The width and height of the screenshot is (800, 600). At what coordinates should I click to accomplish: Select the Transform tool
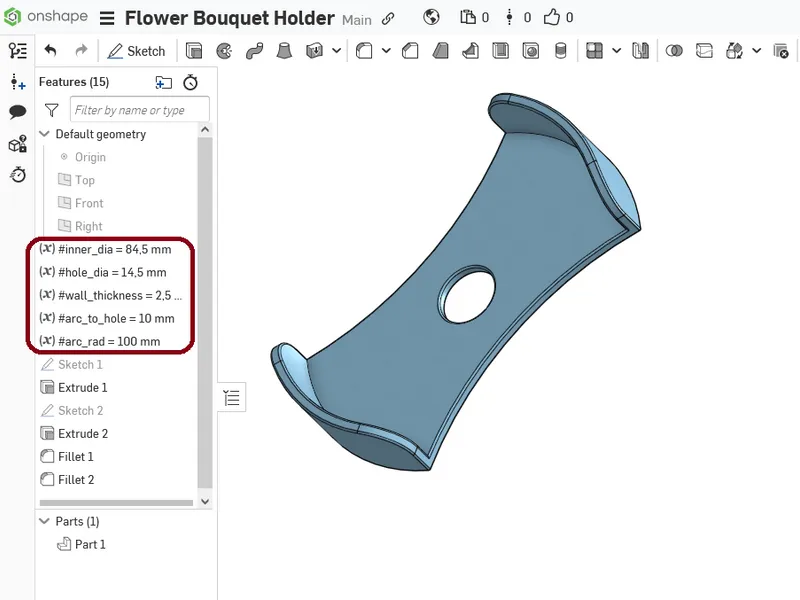(x=734, y=51)
